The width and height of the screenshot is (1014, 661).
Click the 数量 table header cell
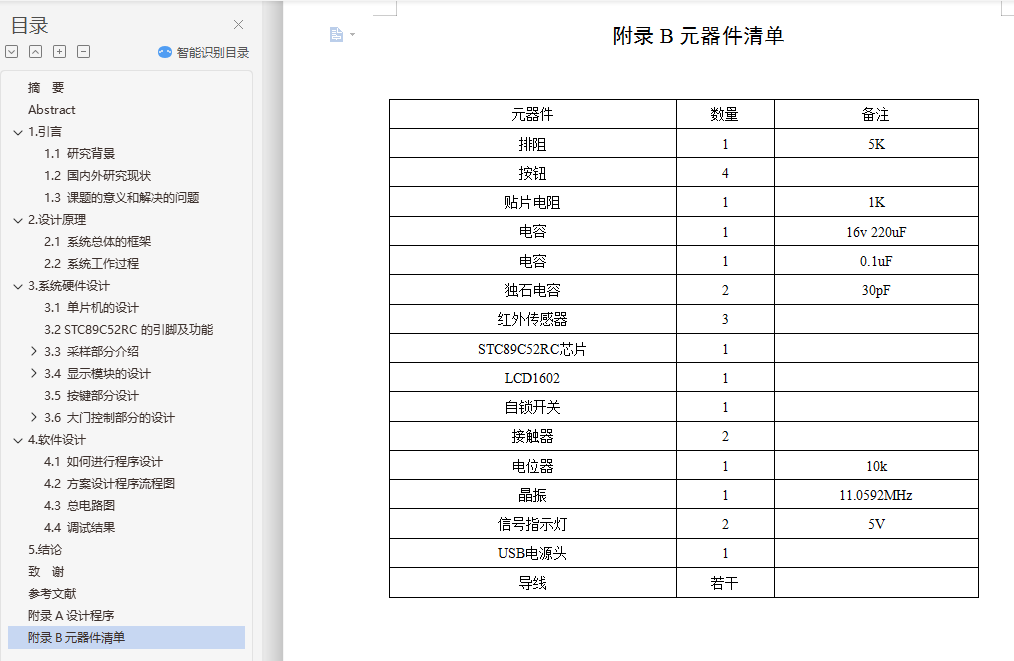click(x=725, y=114)
